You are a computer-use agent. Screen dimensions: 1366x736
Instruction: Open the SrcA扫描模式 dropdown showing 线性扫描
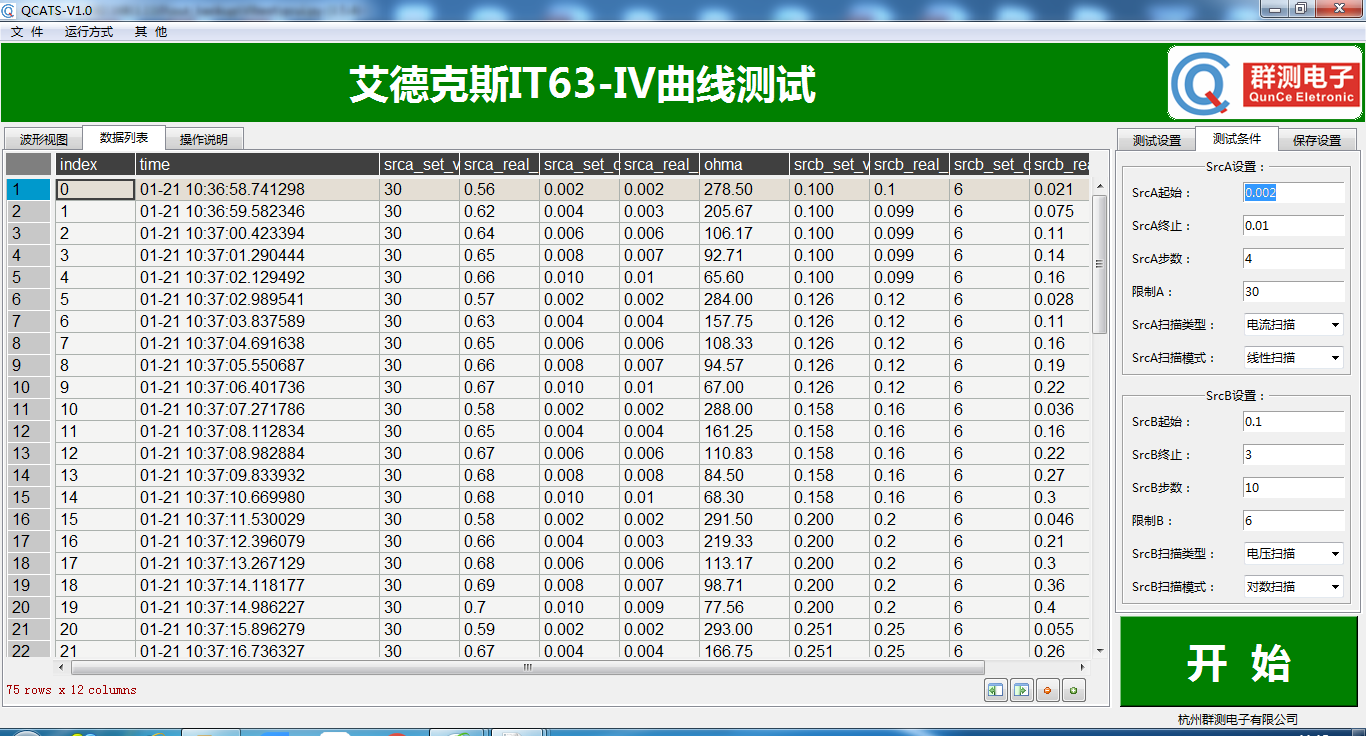point(1292,358)
